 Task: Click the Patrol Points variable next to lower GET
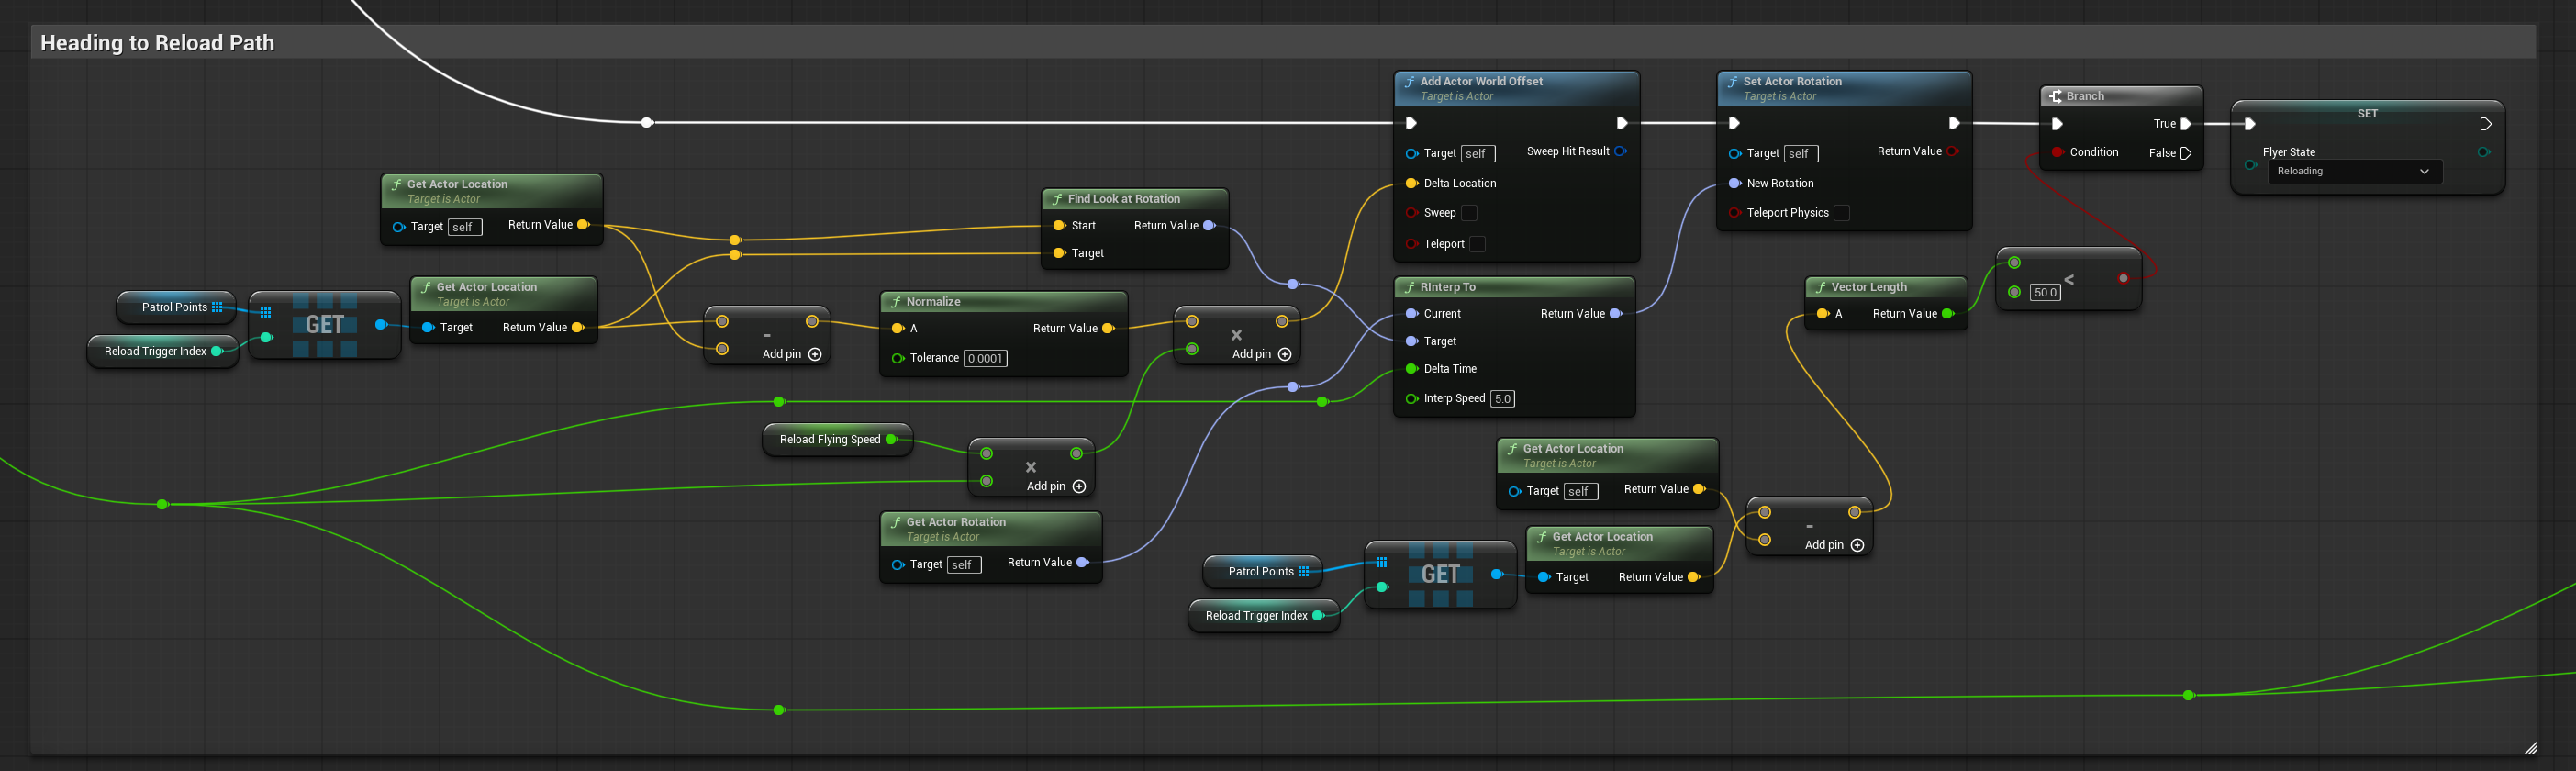point(1262,572)
